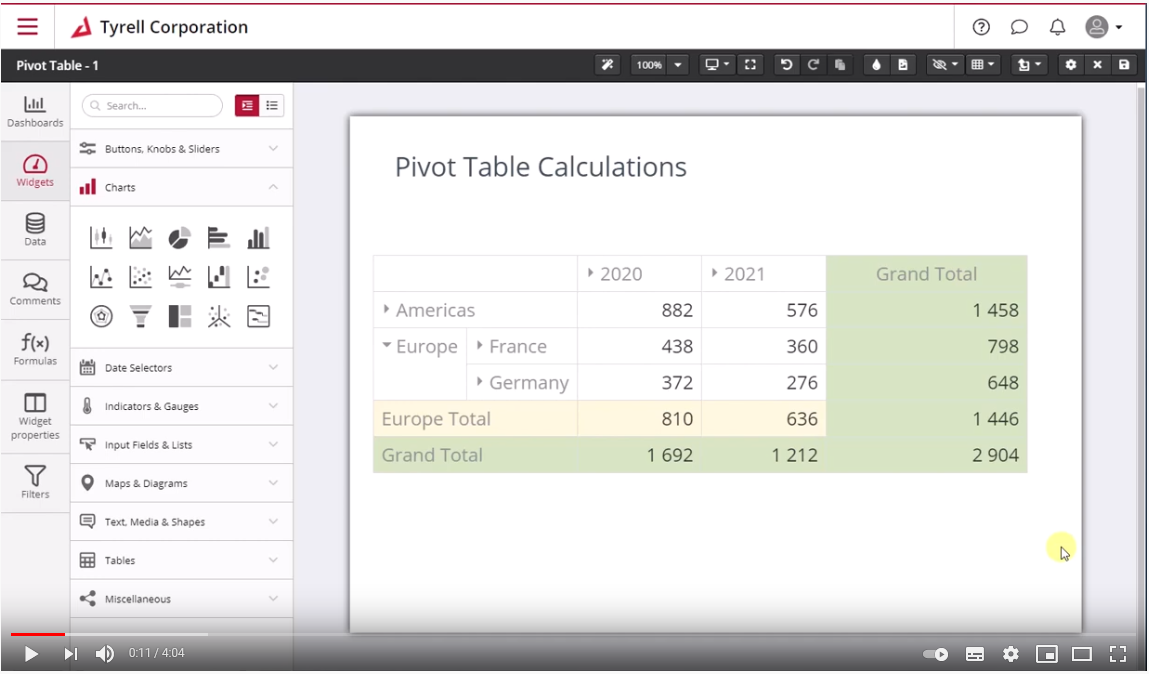Screen dimensions: 1149x674
Task: Expand the Americas pivot row
Action: coord(386,309)
